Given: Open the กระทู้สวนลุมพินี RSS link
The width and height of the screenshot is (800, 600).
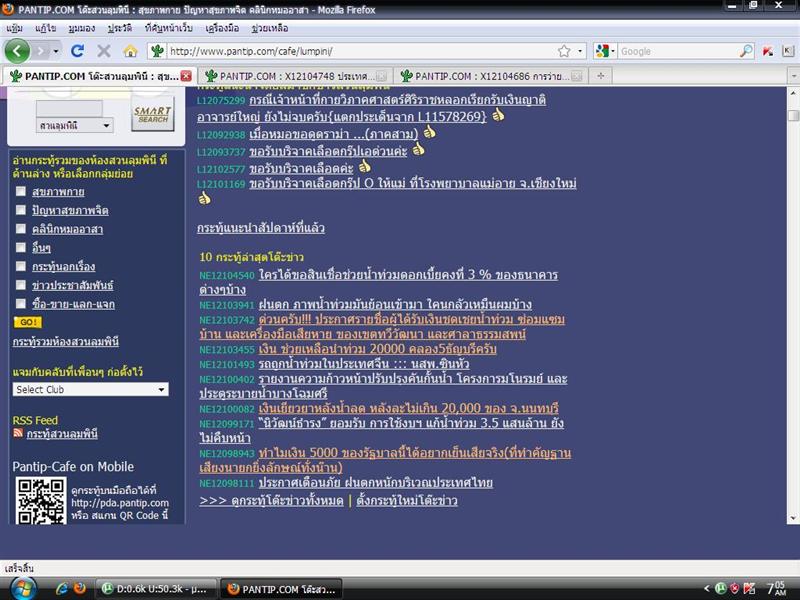Looking at the screenshot, I should click(x=62, y=434).
